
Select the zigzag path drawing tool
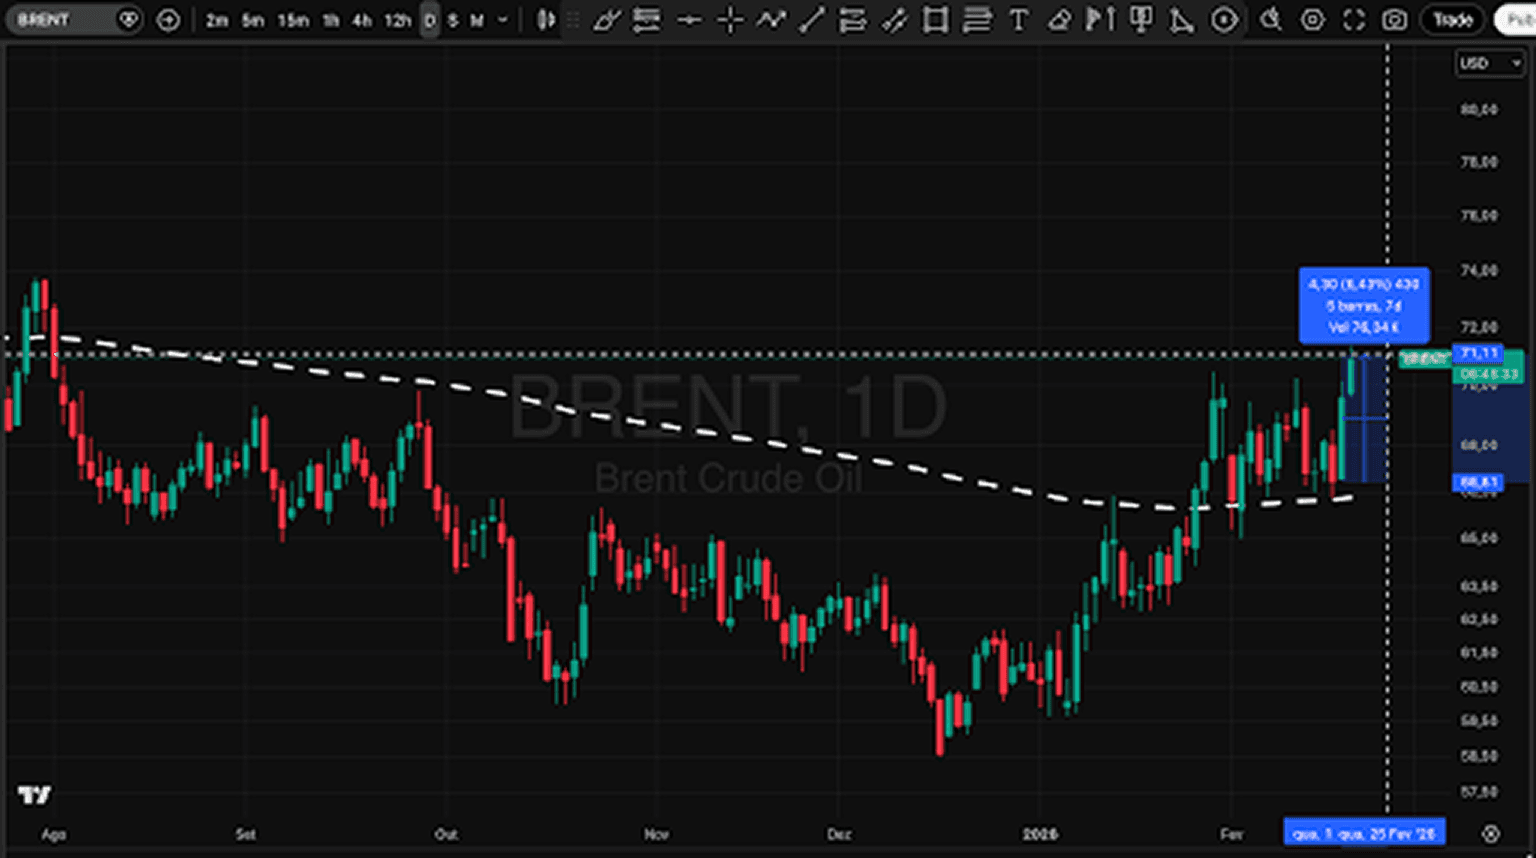point(771,20)
